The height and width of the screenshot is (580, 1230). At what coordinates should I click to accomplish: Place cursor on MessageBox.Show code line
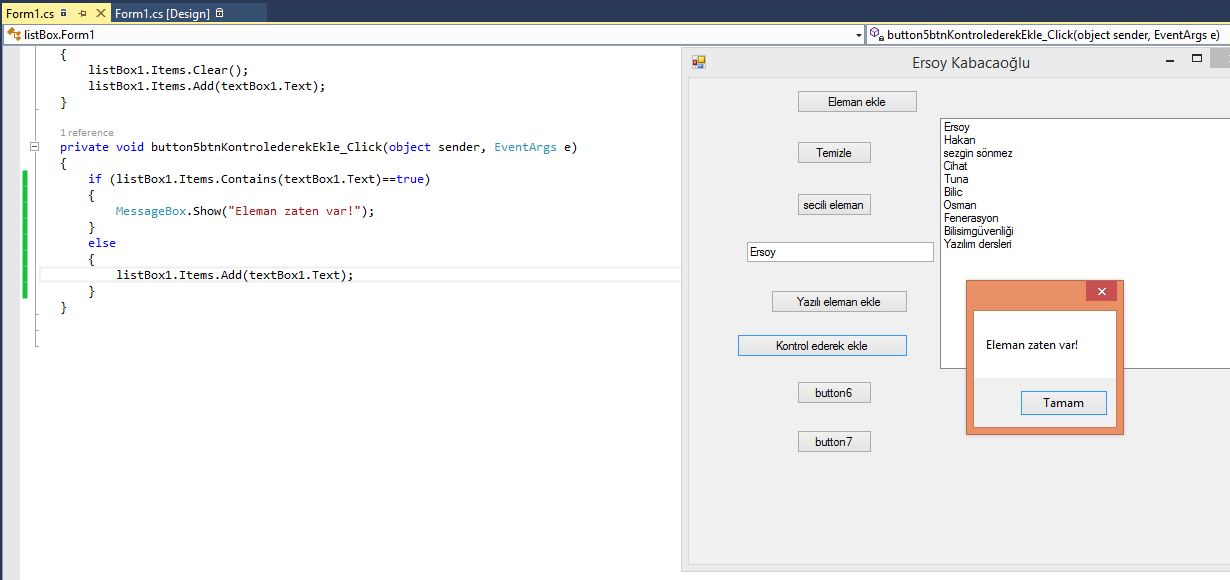coord(244,211)
